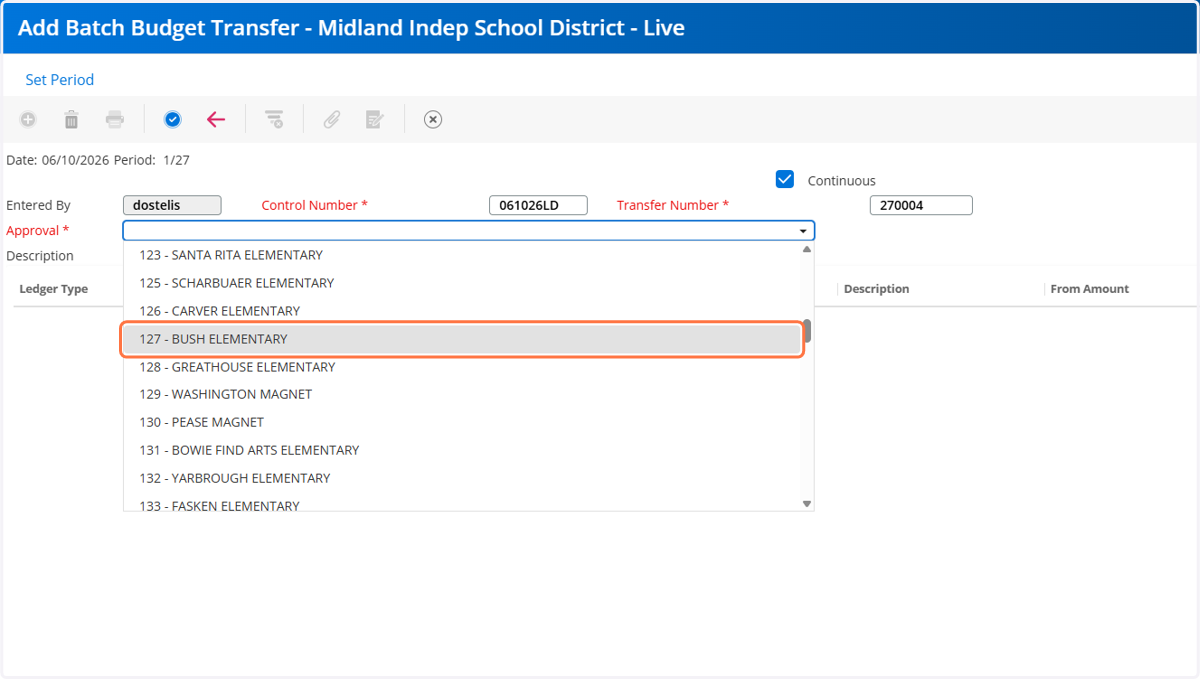The image size is (1200, 679).
Task: Open the Set Period link
Action: point(60,80)
